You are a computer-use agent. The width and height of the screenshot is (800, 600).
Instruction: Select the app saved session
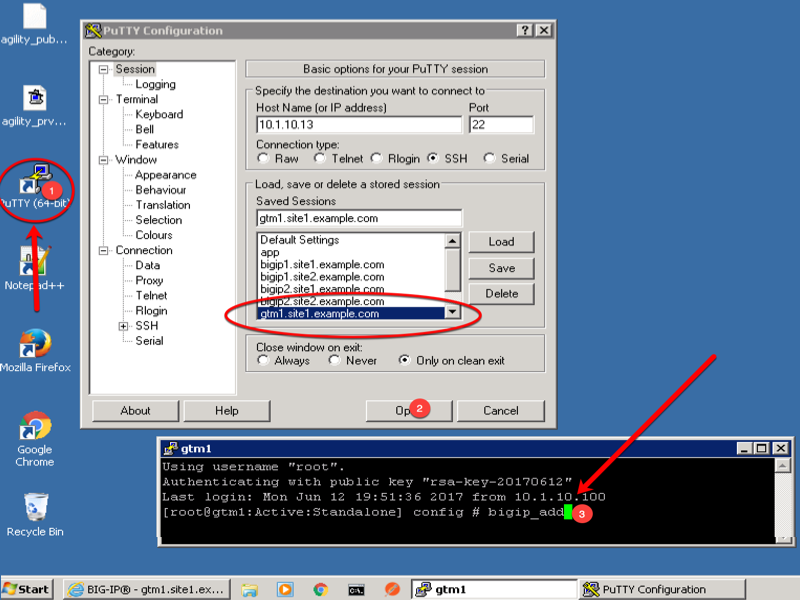coord(351,253)
